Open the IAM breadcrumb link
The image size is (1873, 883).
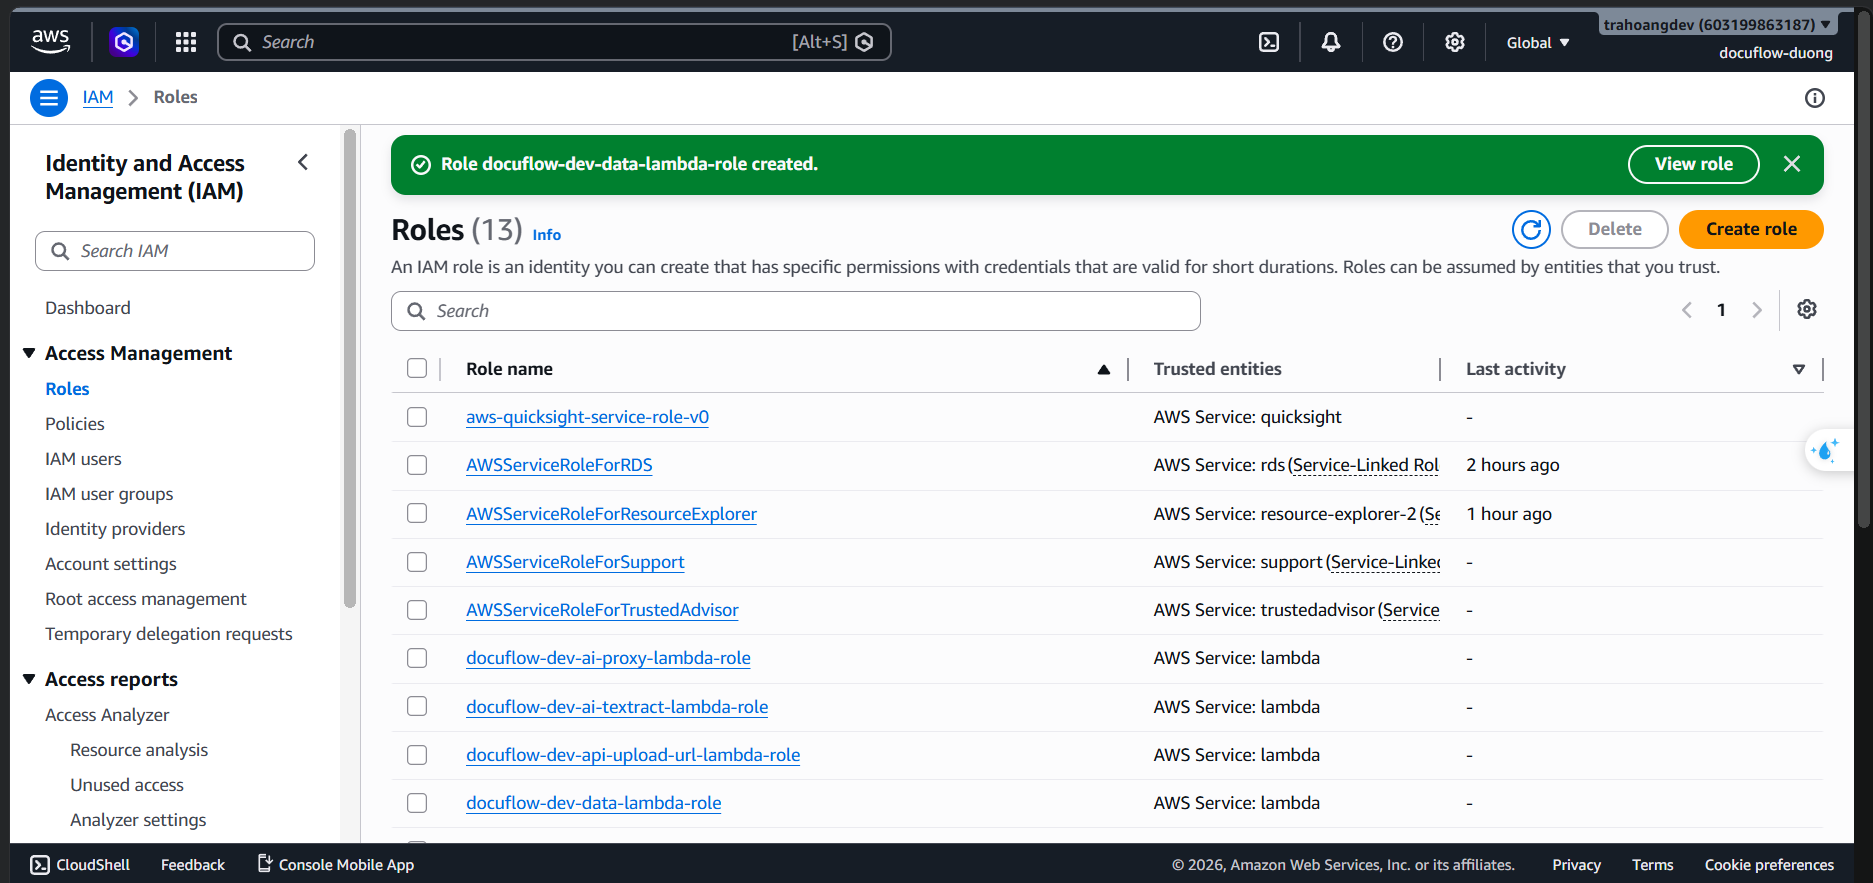pos(98,97)
